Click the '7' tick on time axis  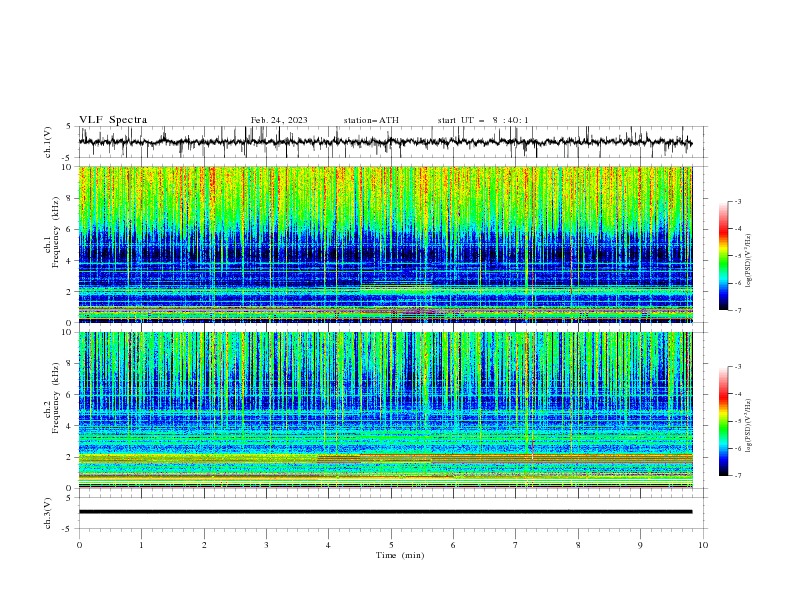pyautogui.click(x=516, y=545)
